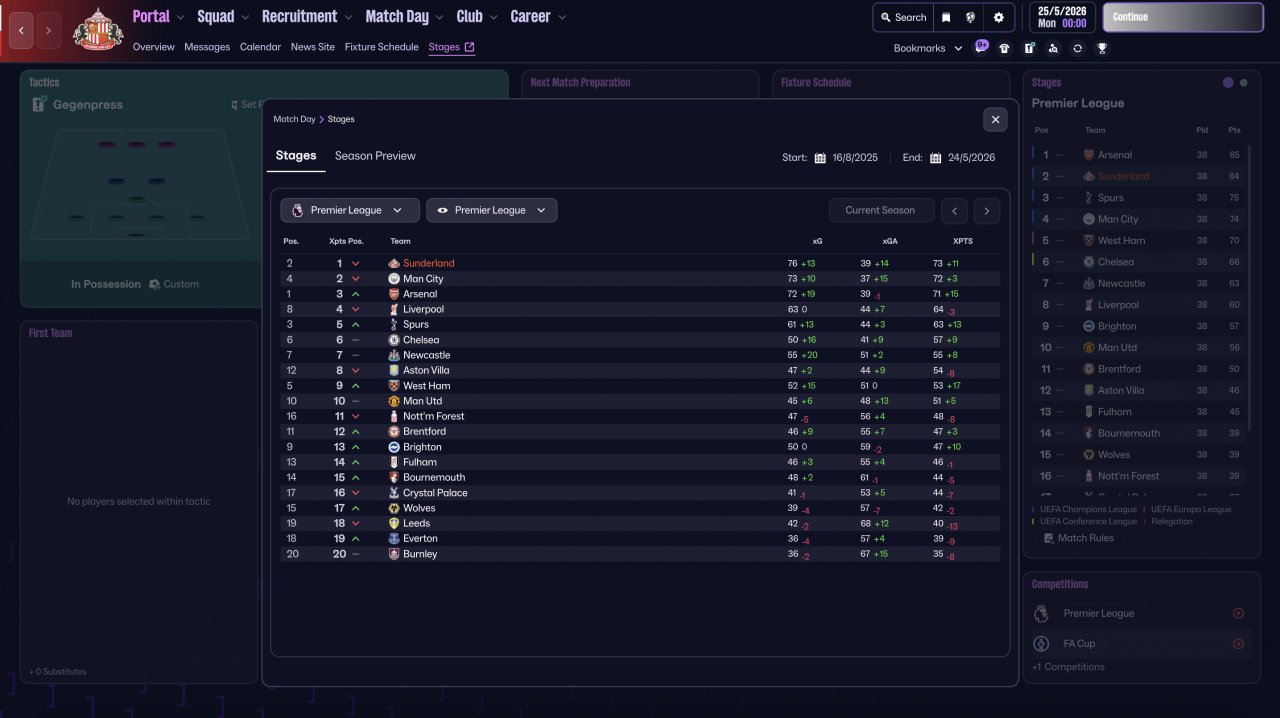Go back with the left arrow button
This screenshot has height=718, width=1280.
(22, 31)
